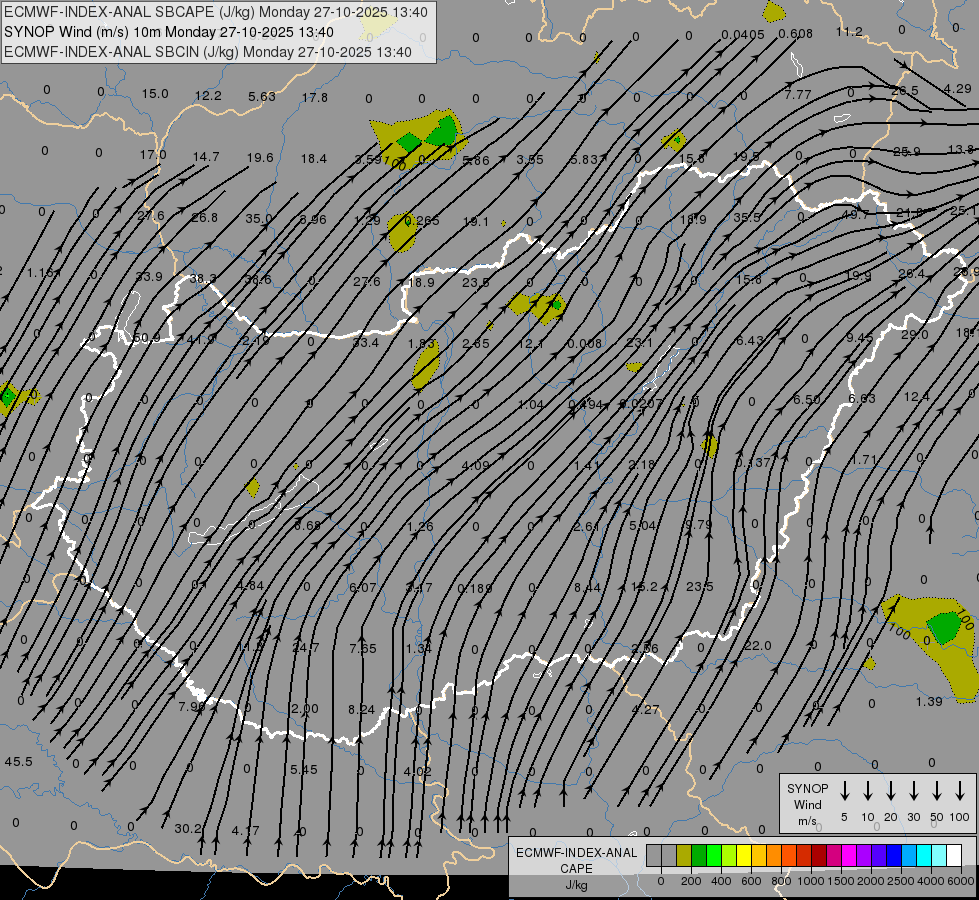Click the wind arrow above 50 m/s
979x900 pixels.
point(937,791)
